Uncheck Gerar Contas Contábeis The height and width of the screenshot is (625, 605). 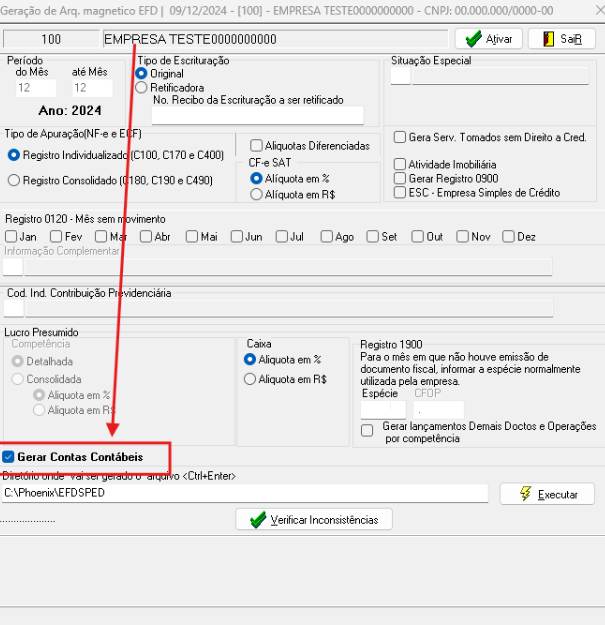8,457
